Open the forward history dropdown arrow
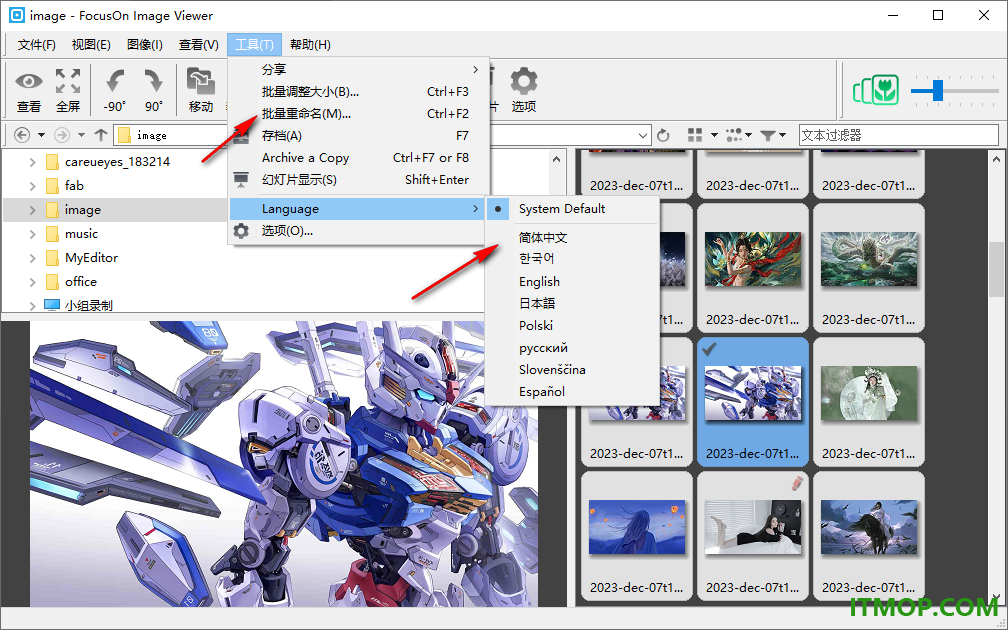Image resolution: width=1008 pixels, height=630 pixels. click(x=81, y=135)
